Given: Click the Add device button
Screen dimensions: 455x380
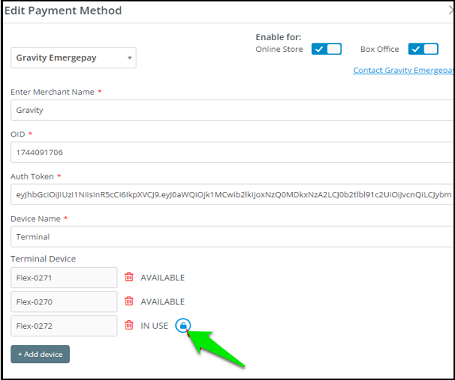Looking at the screenshot, I should click(x=40, y=354).
